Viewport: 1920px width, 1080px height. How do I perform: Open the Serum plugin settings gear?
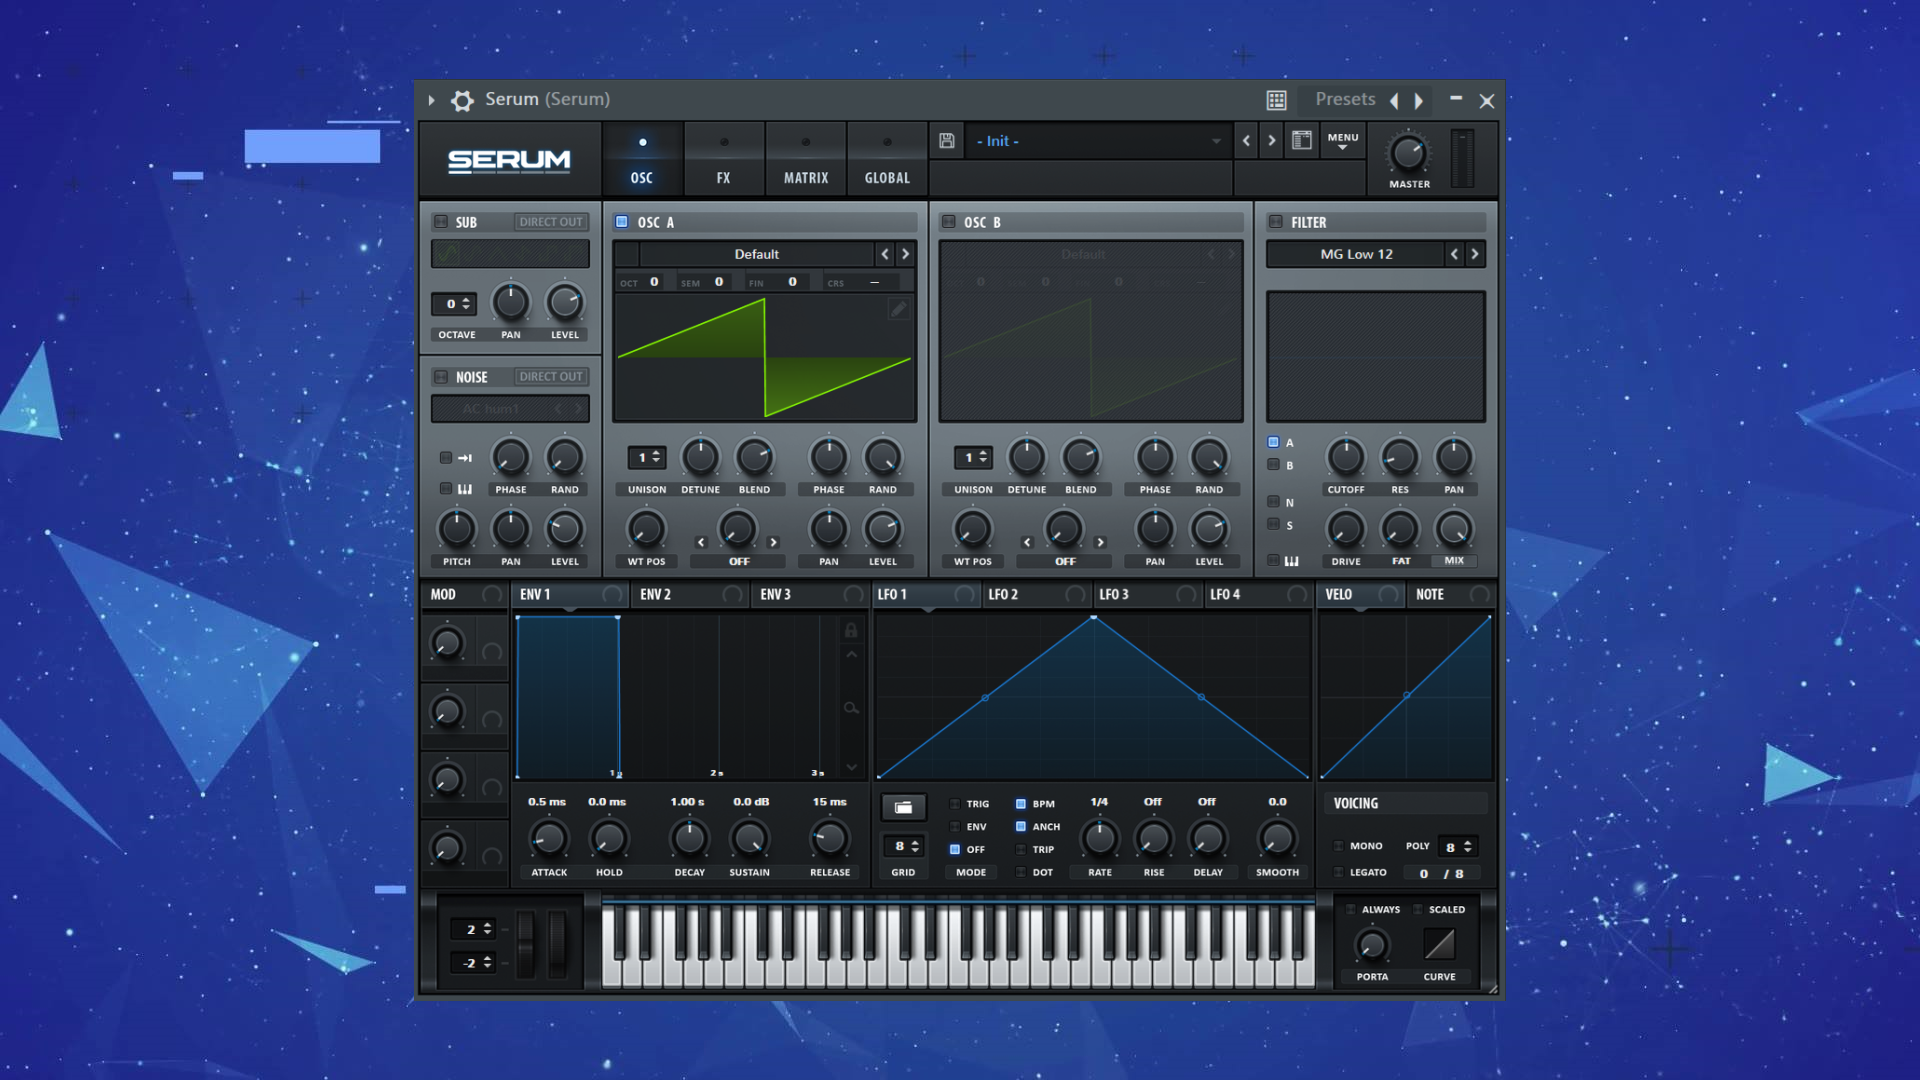(462, 100)
